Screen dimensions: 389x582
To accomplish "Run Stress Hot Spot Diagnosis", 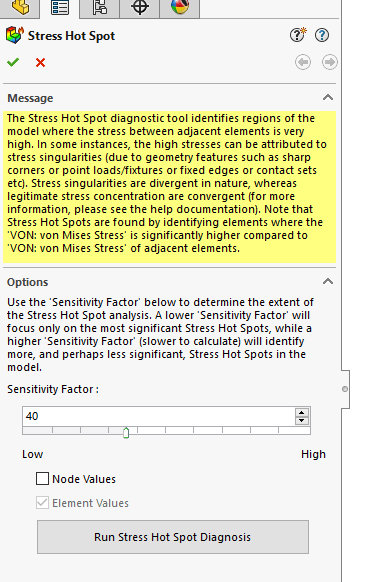I will 173,537.
